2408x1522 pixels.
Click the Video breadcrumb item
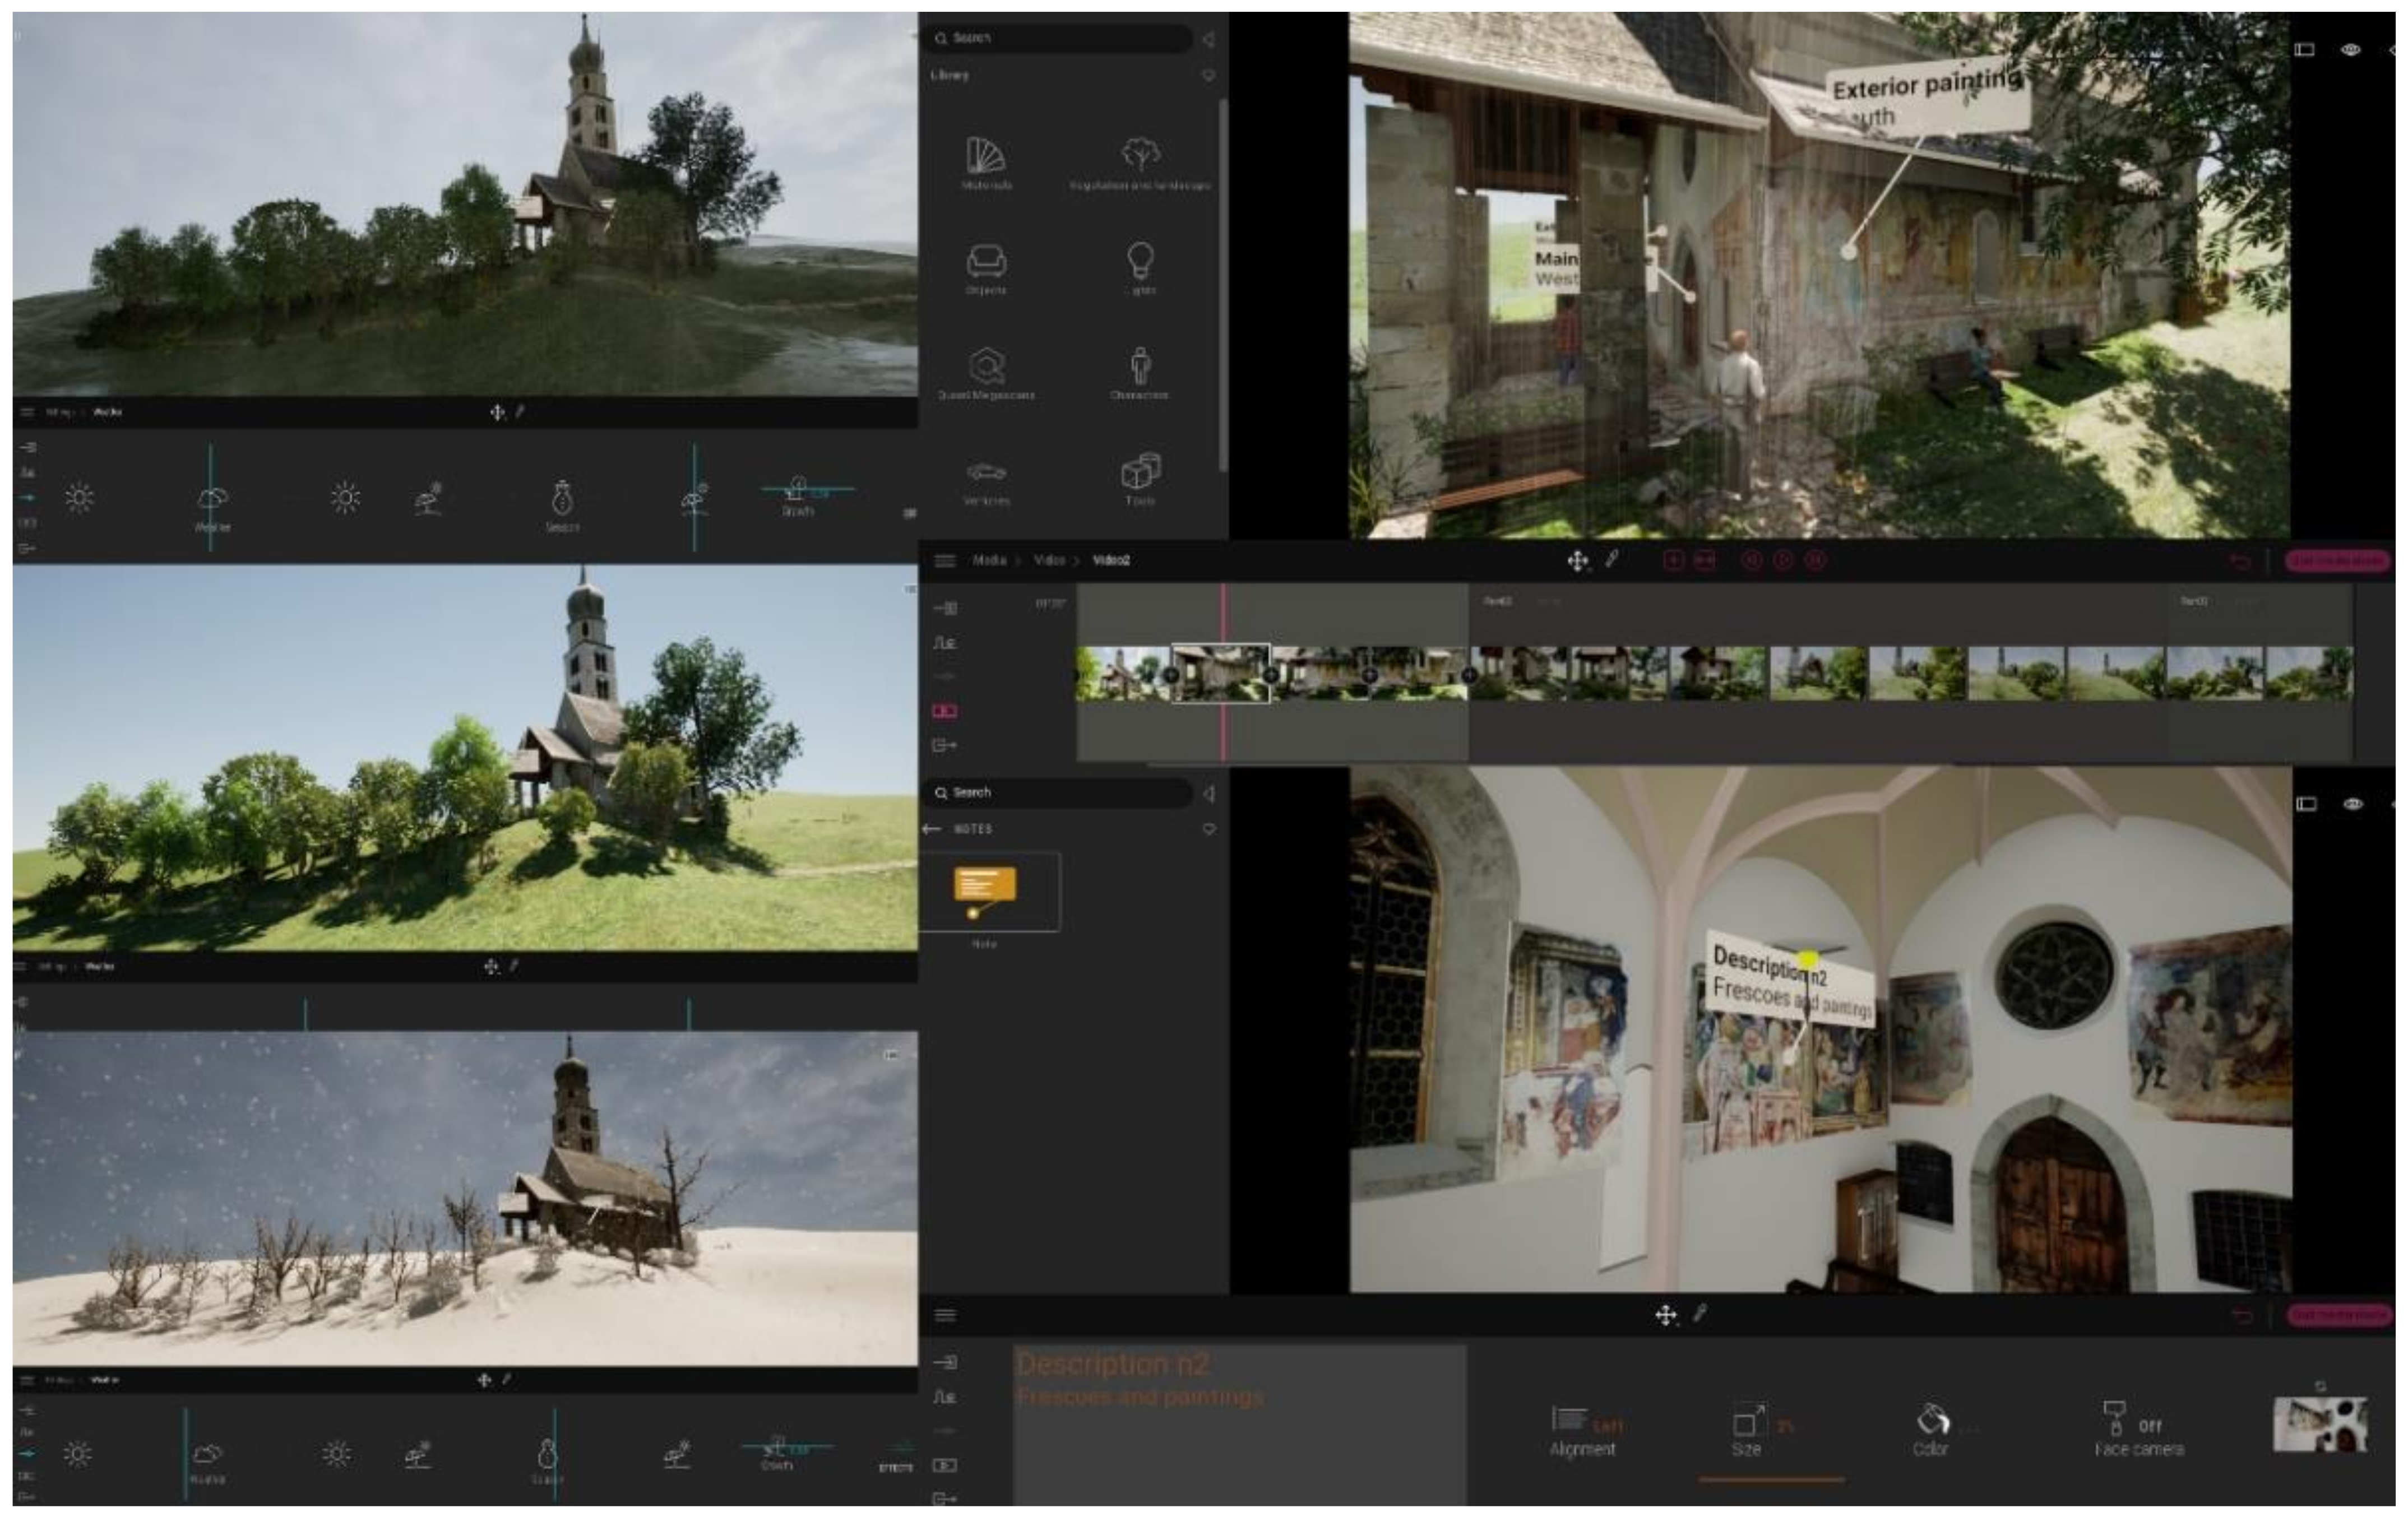(1048, 561)
